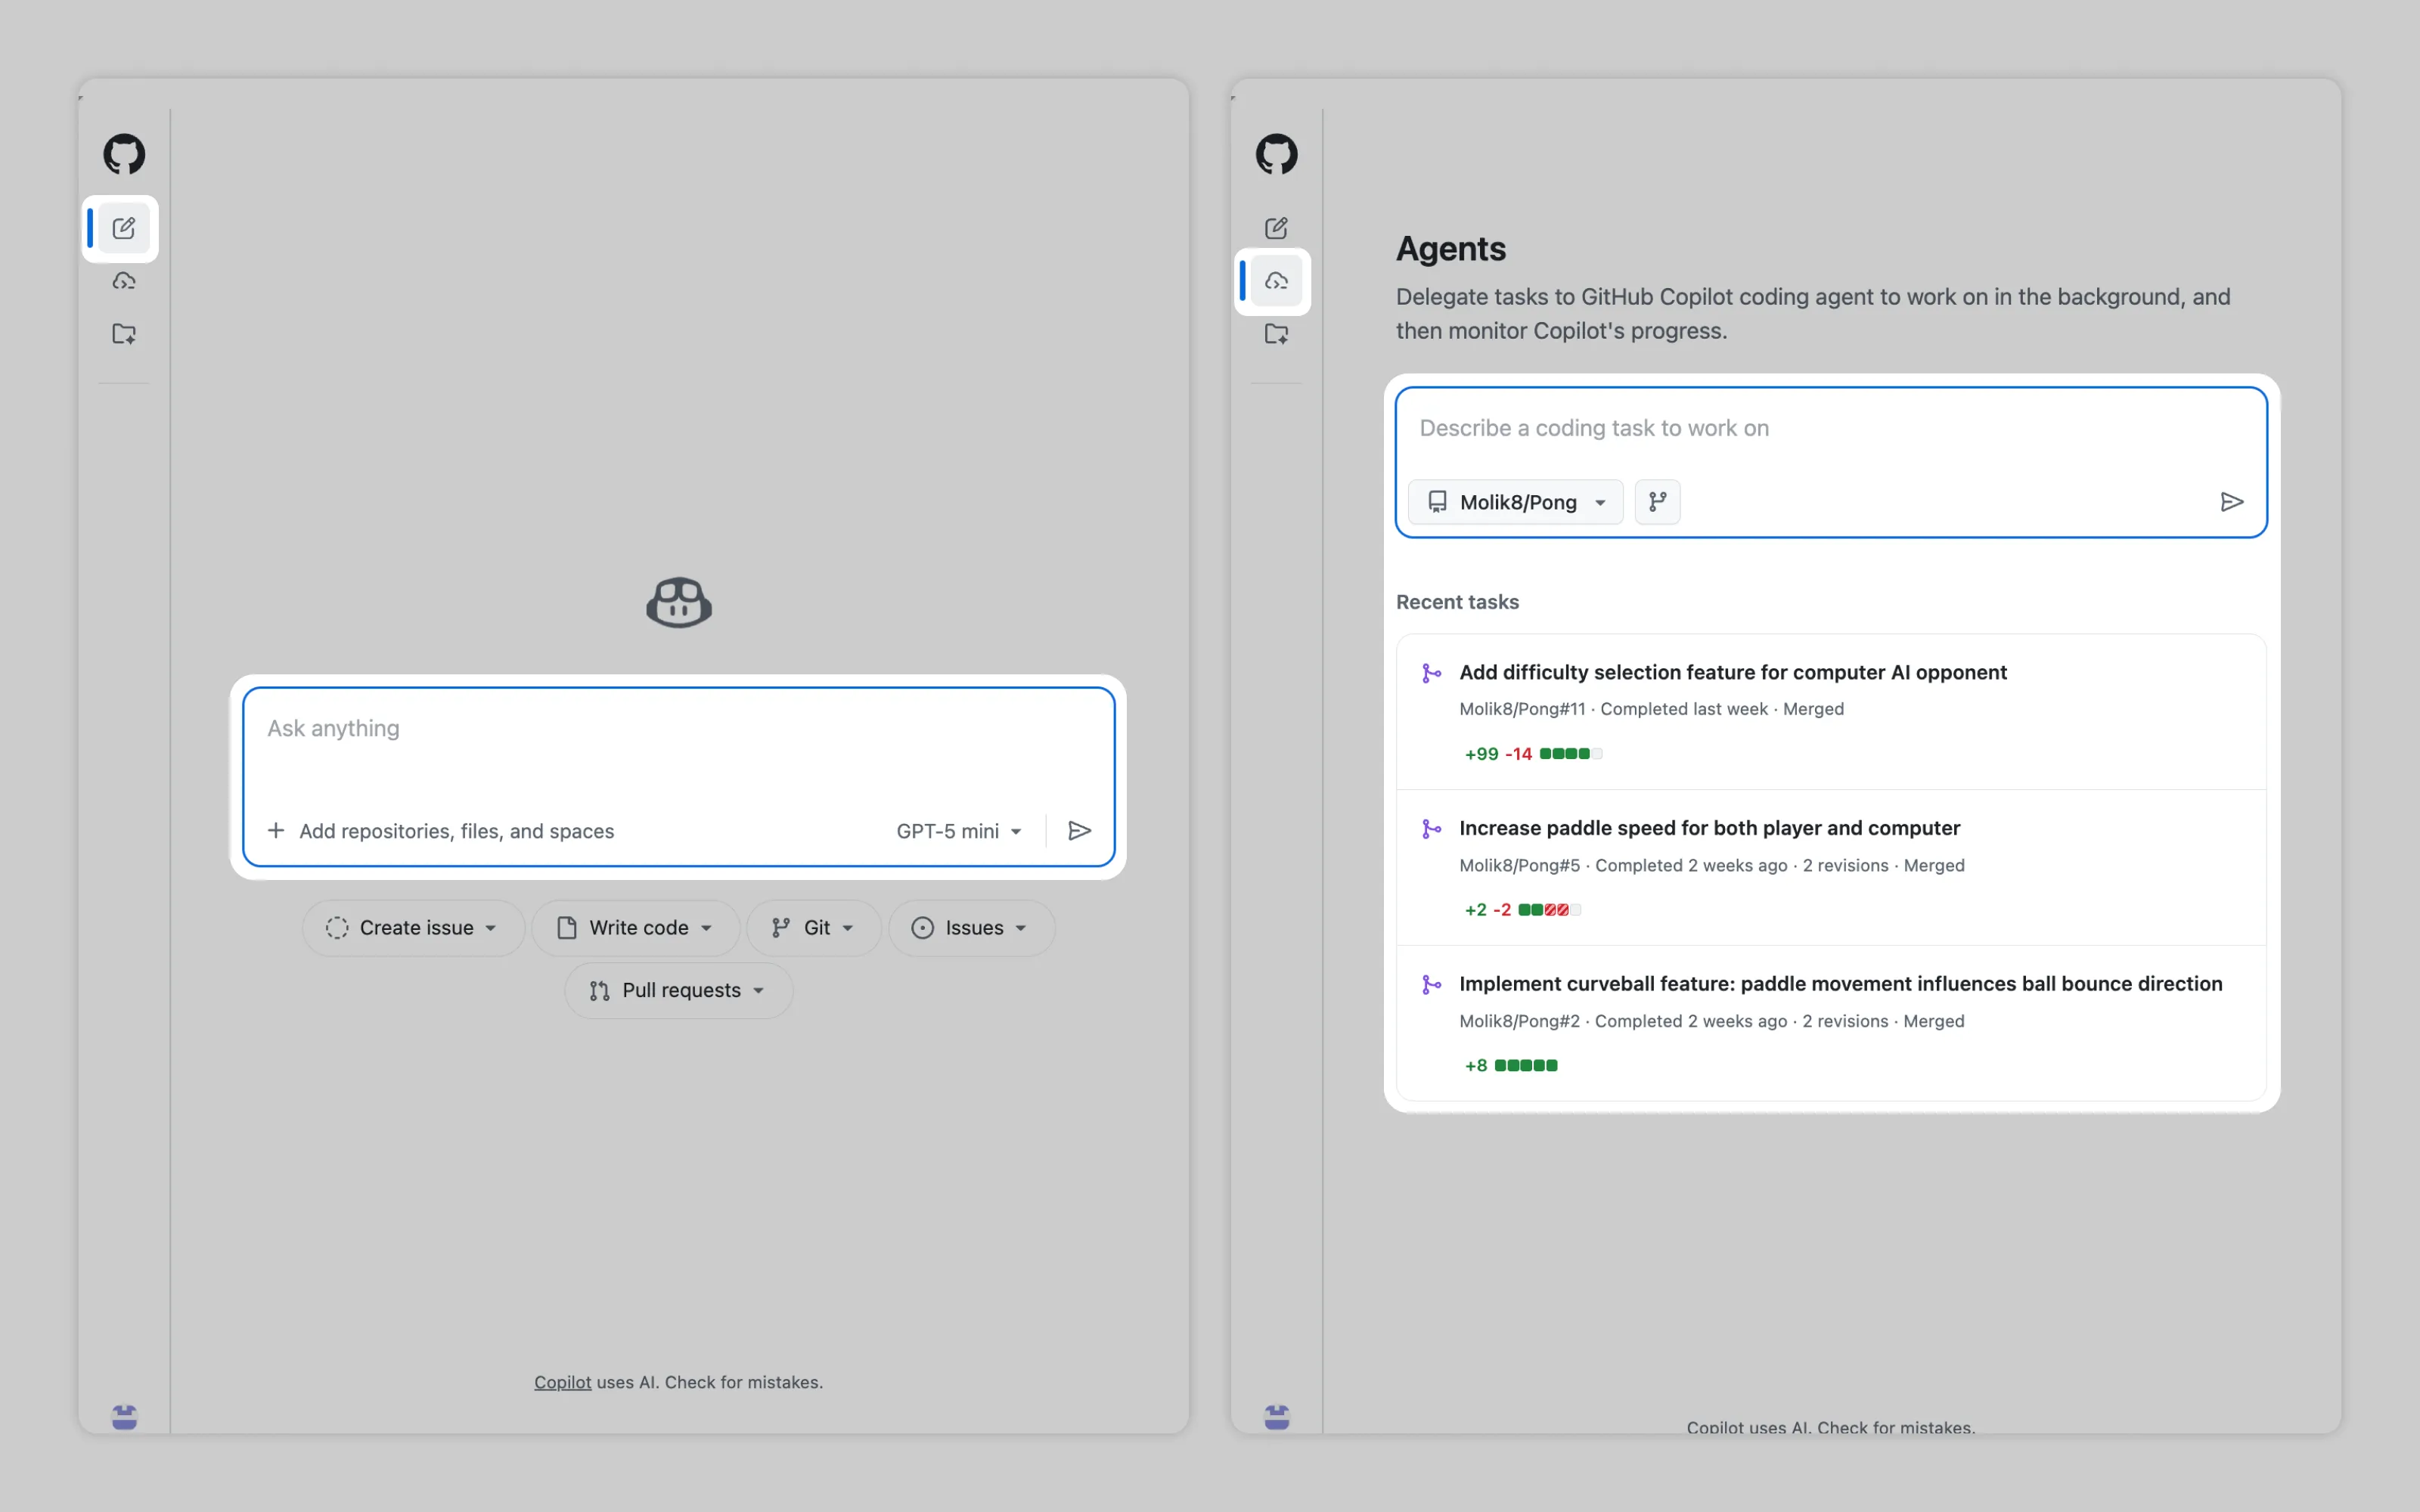The image size is (2420, 1512).
Task: Expand the Molik8/Pong repository dropdown
Action: pyautogui.click(x=1515, y=502)
